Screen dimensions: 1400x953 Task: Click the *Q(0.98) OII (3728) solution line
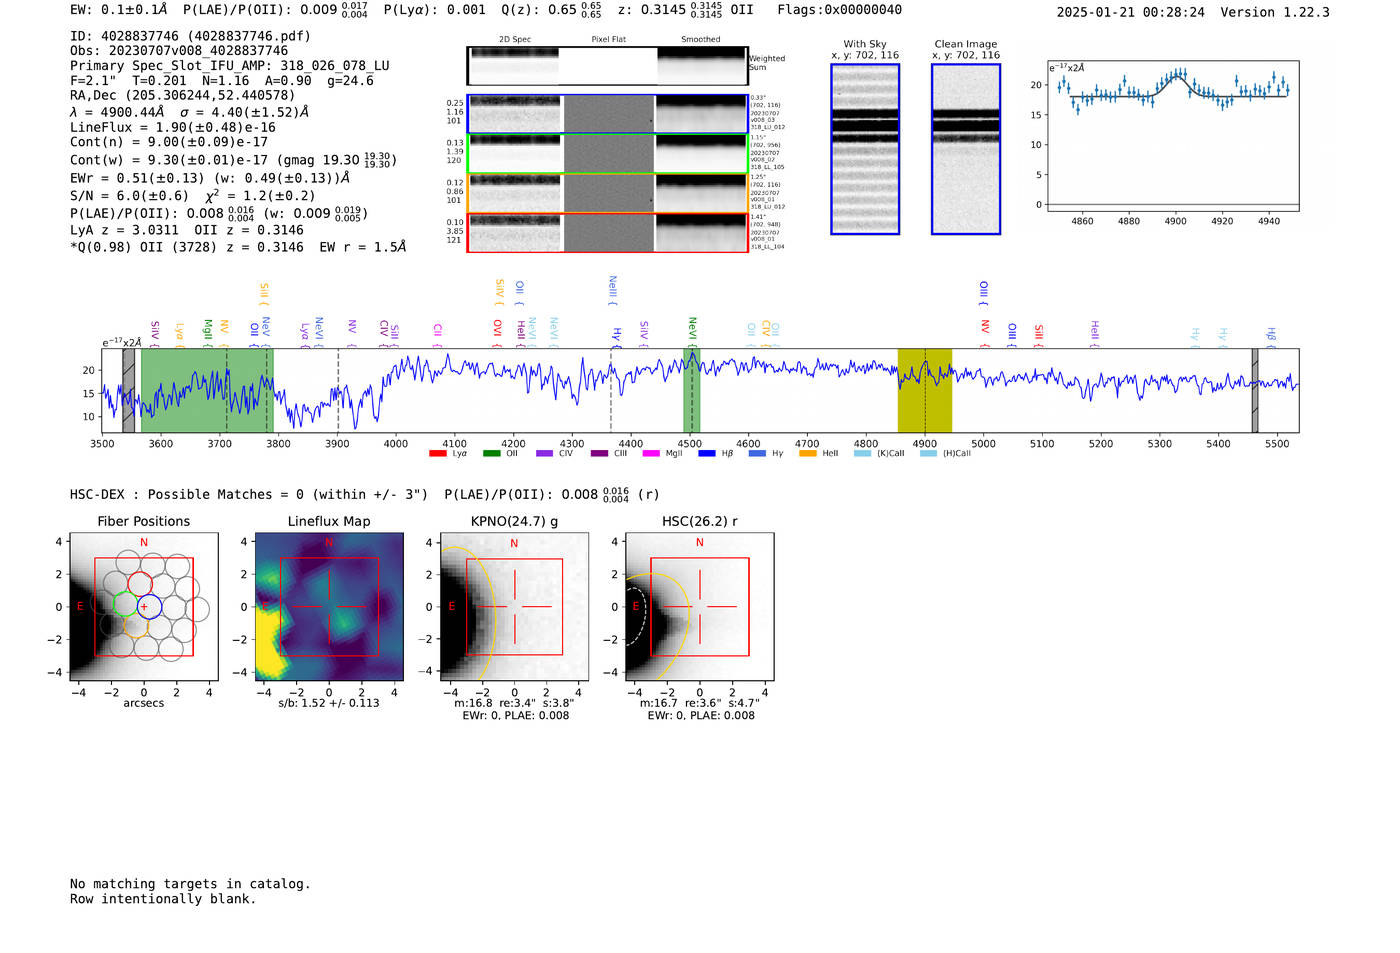[x=238, y=247]
